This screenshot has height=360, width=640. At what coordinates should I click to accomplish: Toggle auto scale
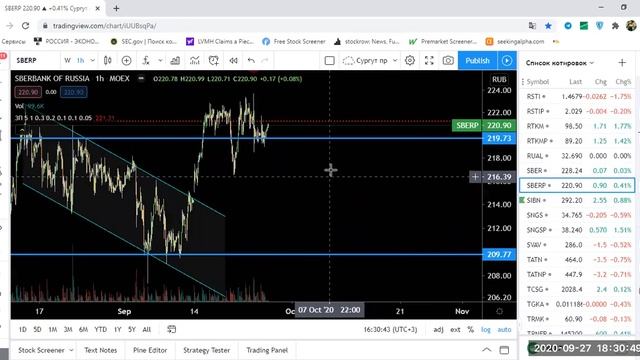pos(504,329)
